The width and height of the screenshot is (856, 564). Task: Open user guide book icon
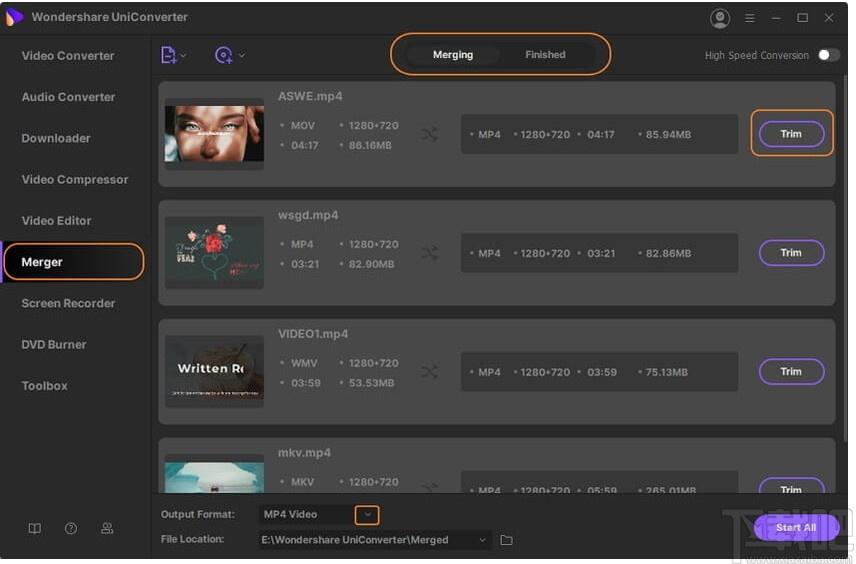click(x=34, y=529)
